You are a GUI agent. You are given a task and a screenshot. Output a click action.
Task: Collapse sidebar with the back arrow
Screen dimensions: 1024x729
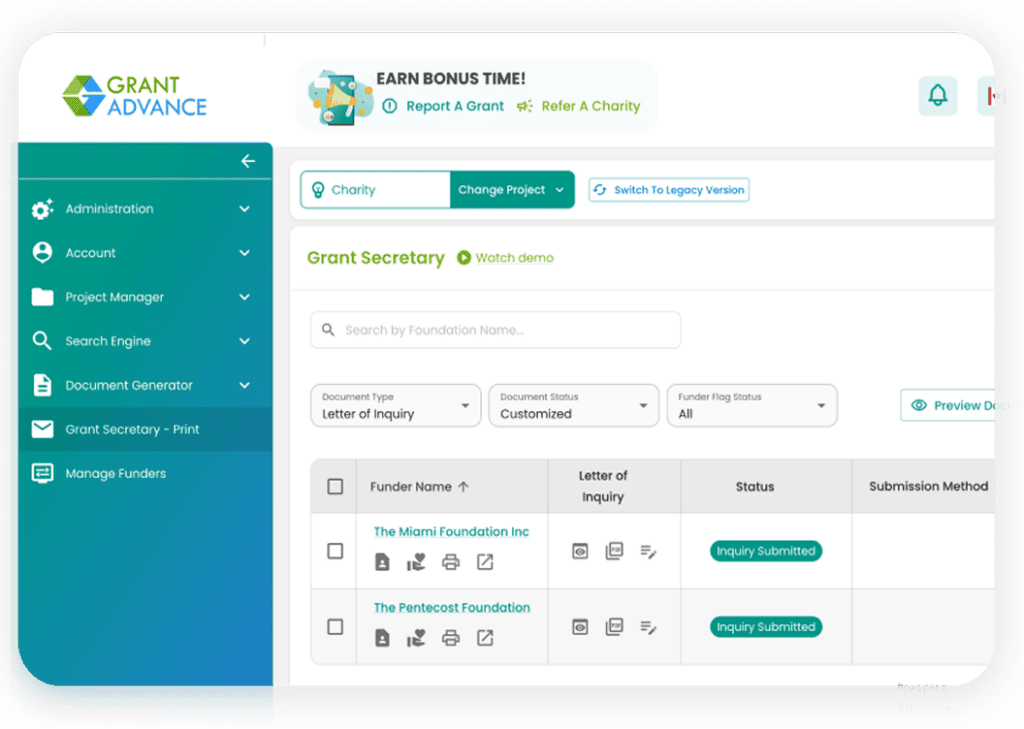pos(248,161)
